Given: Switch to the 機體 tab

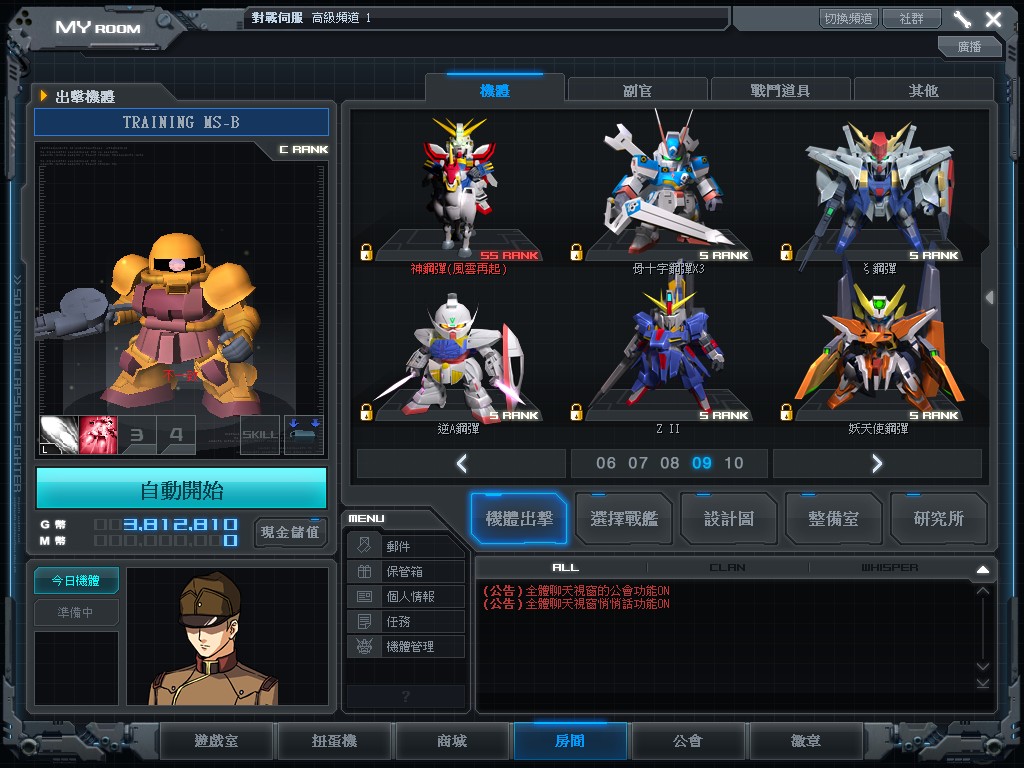Looking at the screenshot, I should pos(494,90).
